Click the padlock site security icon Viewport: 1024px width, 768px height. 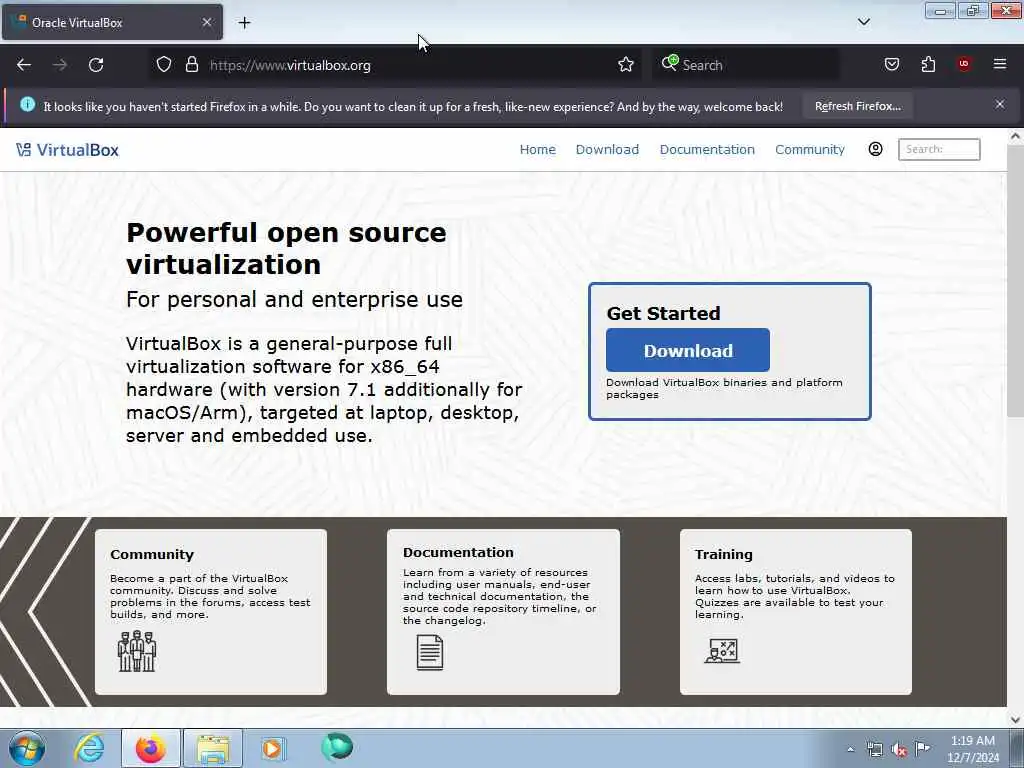pos(191,64)
